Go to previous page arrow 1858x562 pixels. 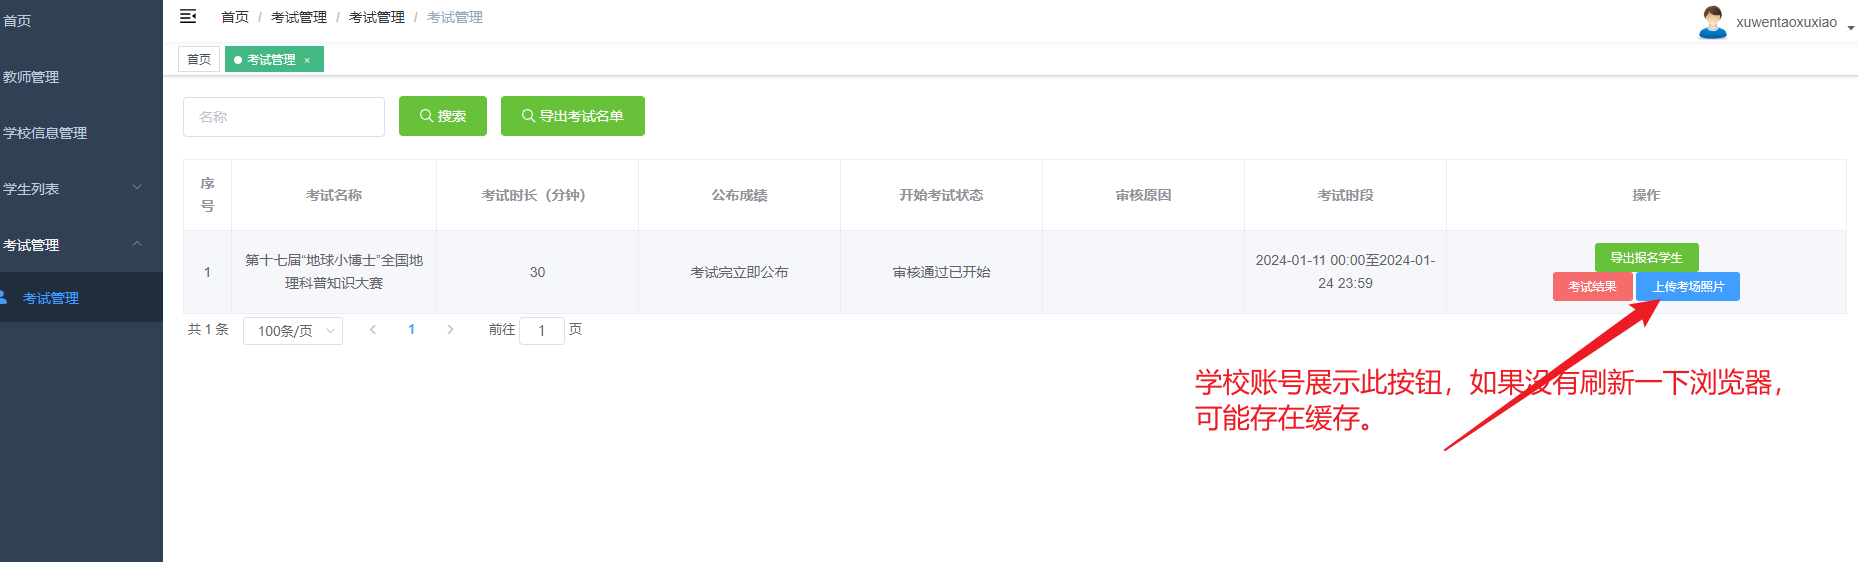(373, 330)
